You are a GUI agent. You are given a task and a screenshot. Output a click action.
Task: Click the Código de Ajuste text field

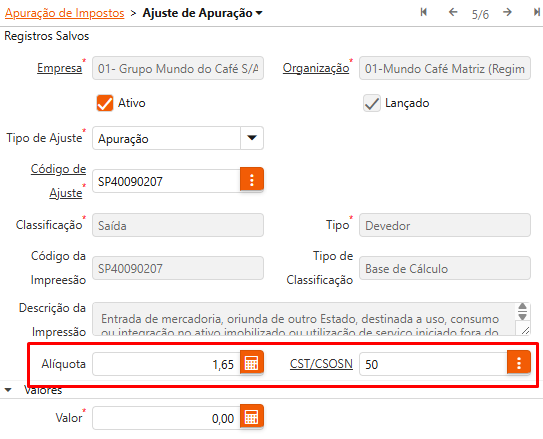[166, 181]
